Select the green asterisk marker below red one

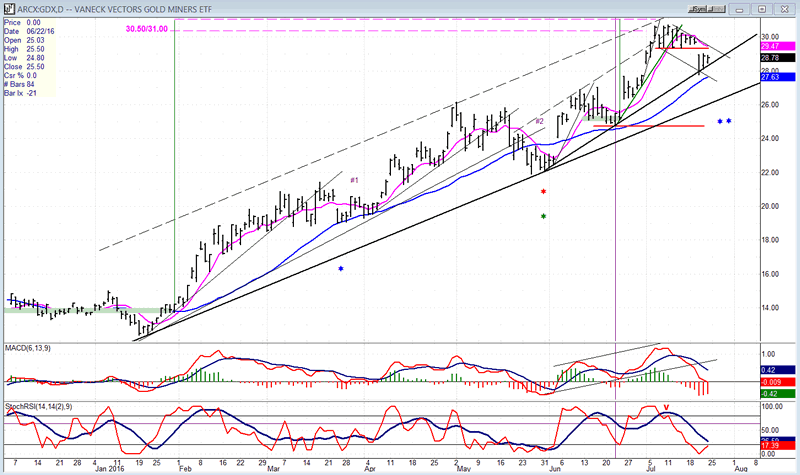pos(543,216)
